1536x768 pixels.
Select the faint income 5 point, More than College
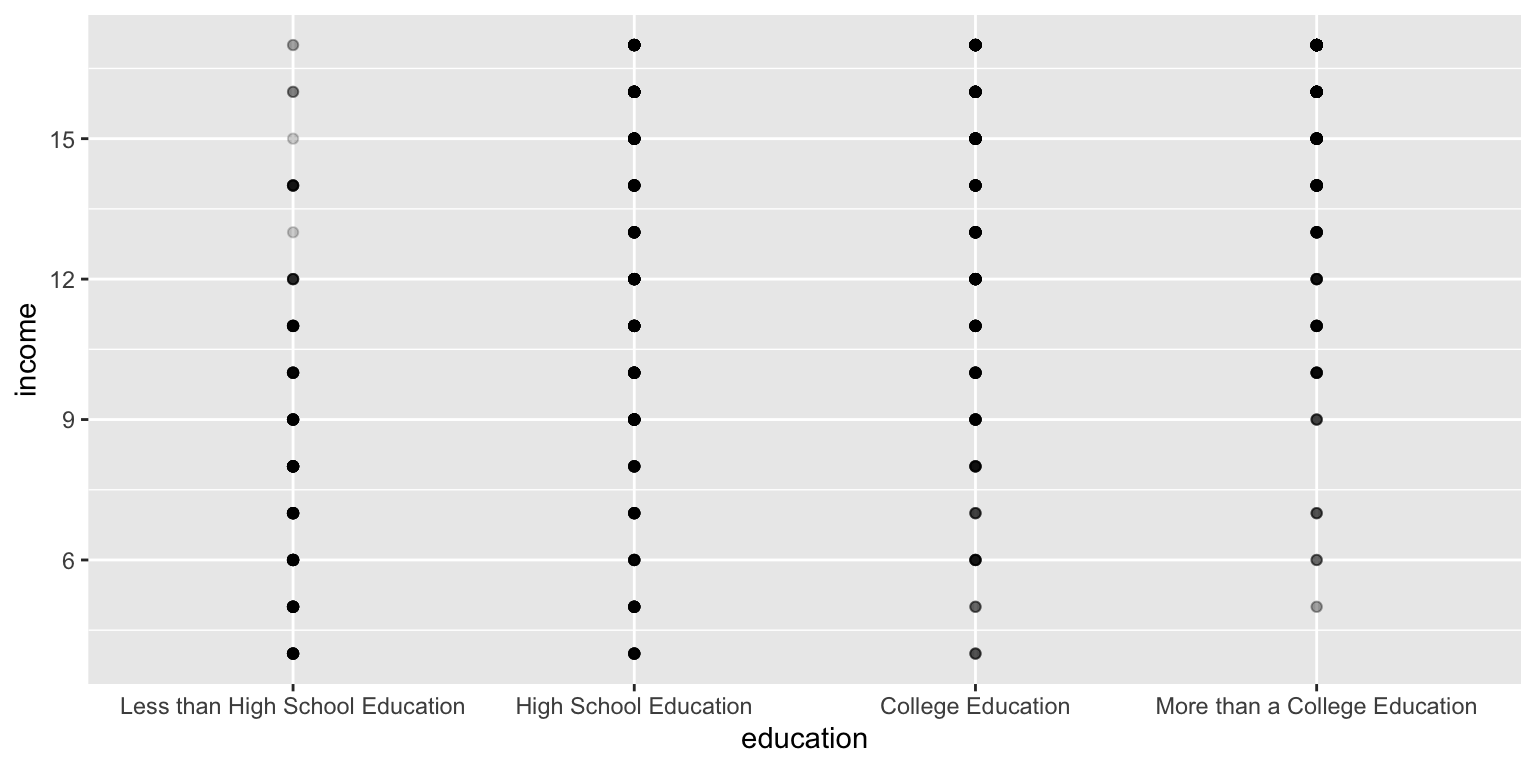pos(1316,607)
